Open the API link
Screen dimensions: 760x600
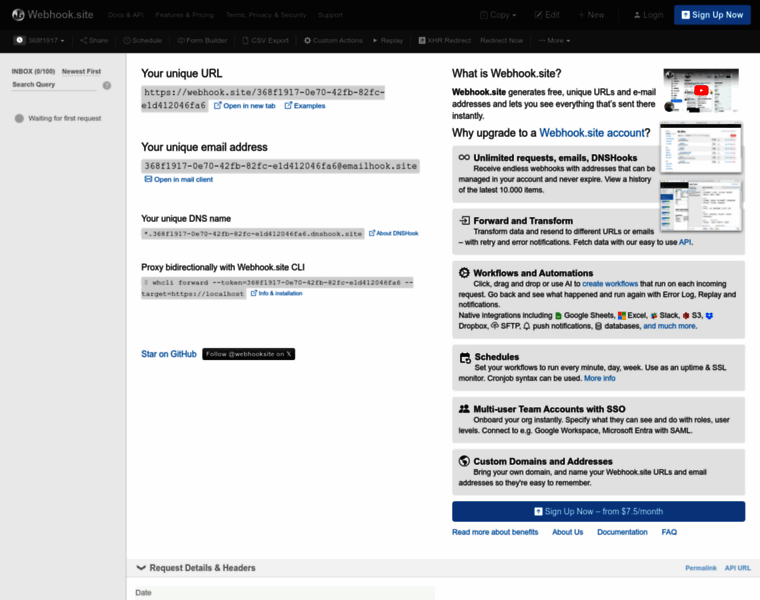pos(685,242)
